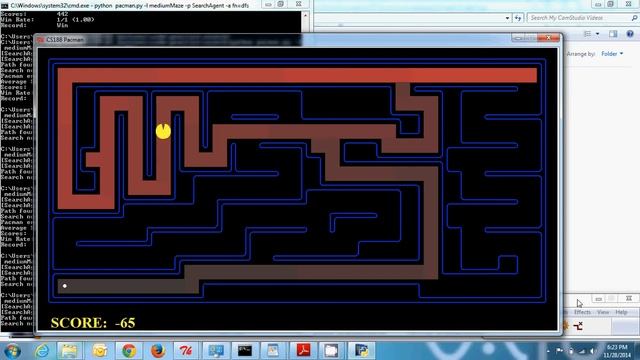The image size is (640, 360).
Task: Open the Arrange by Folder dropdown
Action: 612,54
